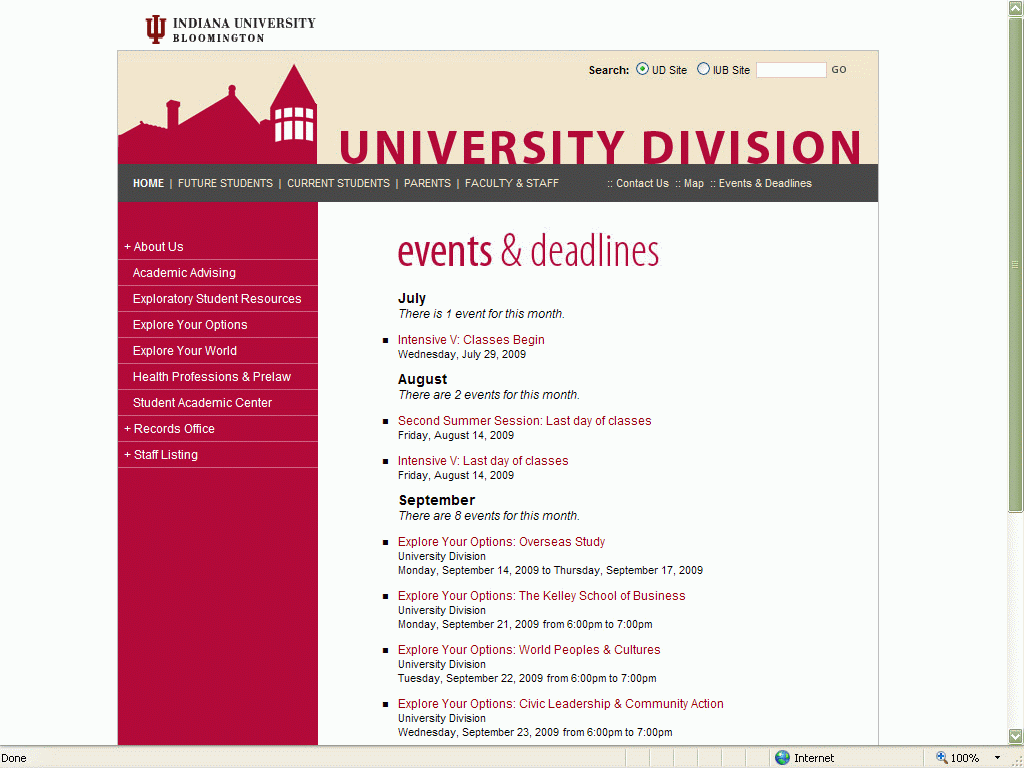Viewport: 1024px width, 768px height.
Task: Click the GO search button
Action: coord(839,70)
